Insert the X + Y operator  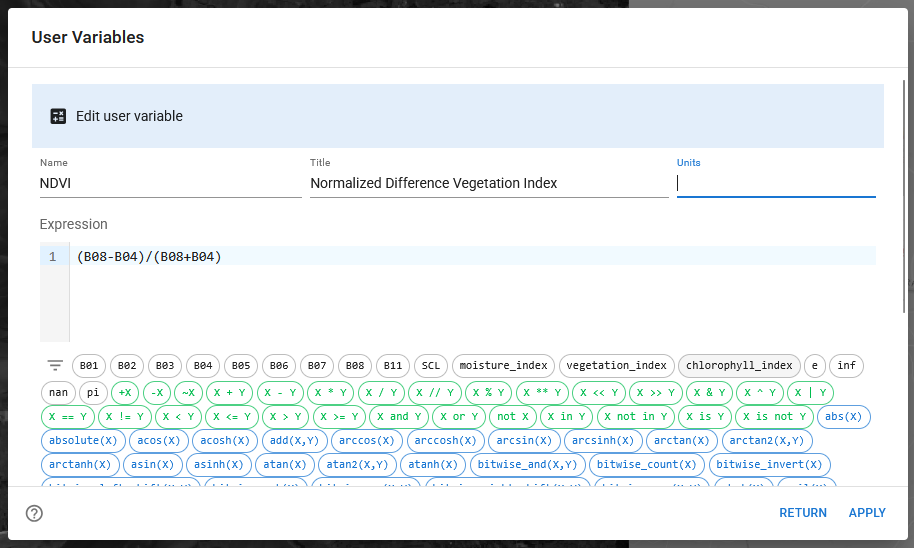pos(230,392)
